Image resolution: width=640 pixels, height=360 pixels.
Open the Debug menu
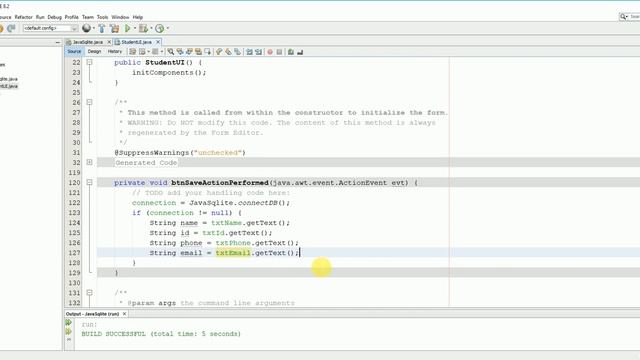[x=54, y=17]
